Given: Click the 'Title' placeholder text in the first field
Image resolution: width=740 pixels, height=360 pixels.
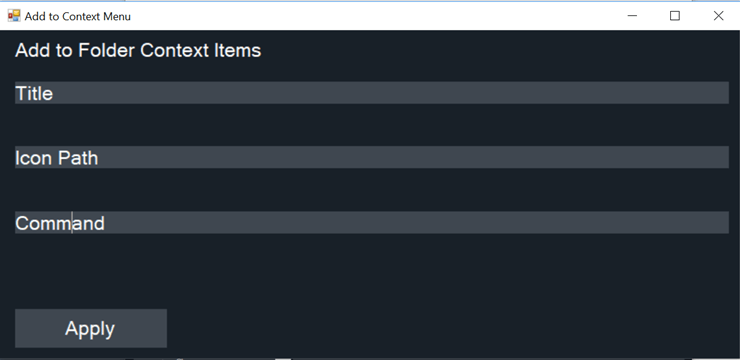Looking at the screenshot, I should tap(34, 93).
